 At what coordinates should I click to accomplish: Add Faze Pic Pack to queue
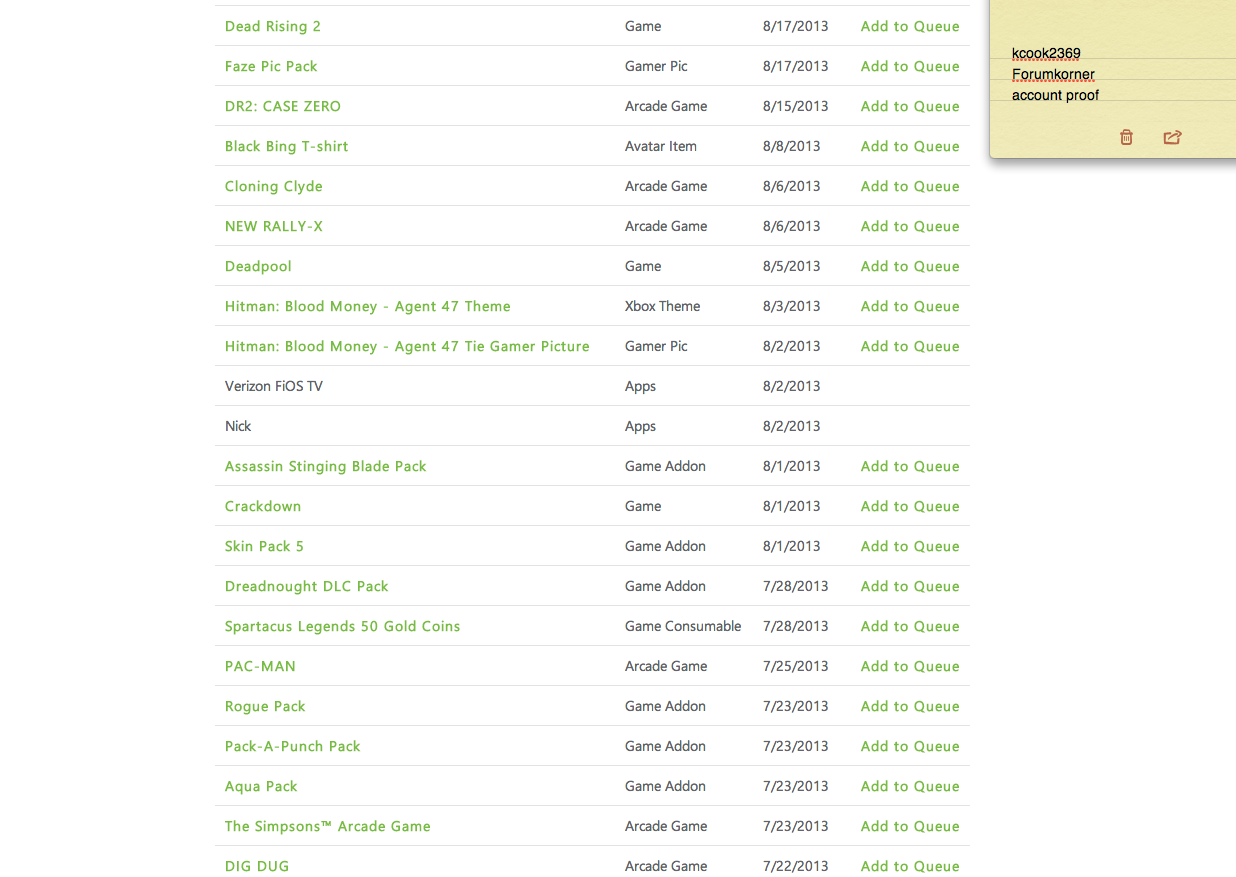click(x=910, y=66)
